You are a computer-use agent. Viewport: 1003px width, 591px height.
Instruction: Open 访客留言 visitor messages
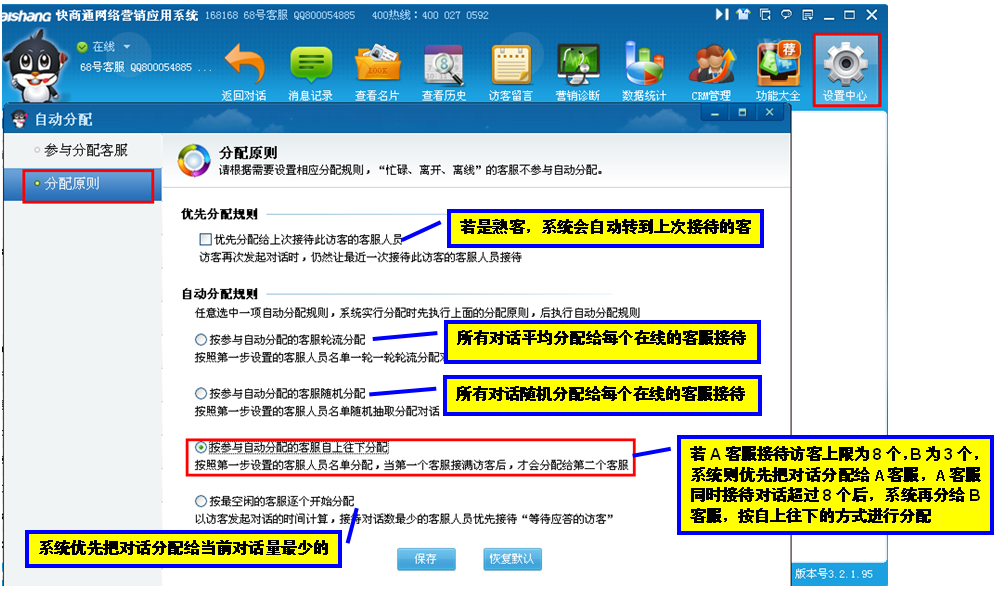(510, 68)
